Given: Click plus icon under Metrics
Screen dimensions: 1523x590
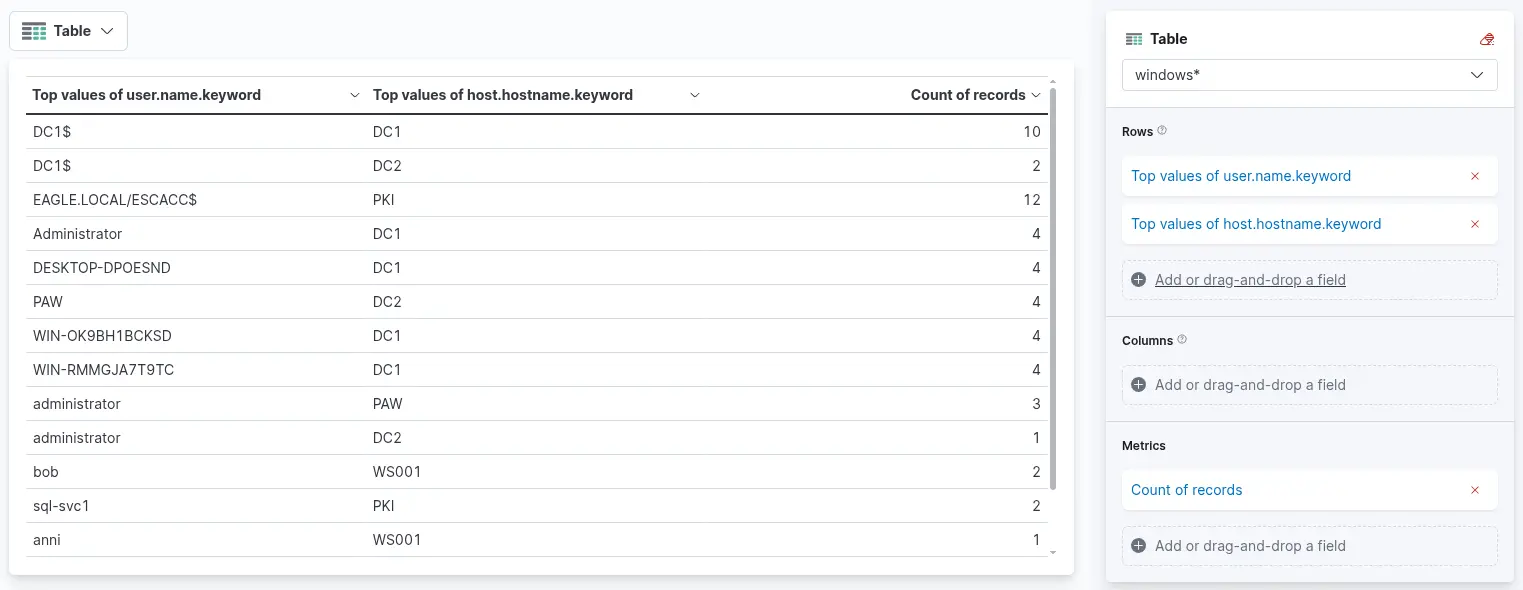Looking at the screenshot, I should [1138, 546].
